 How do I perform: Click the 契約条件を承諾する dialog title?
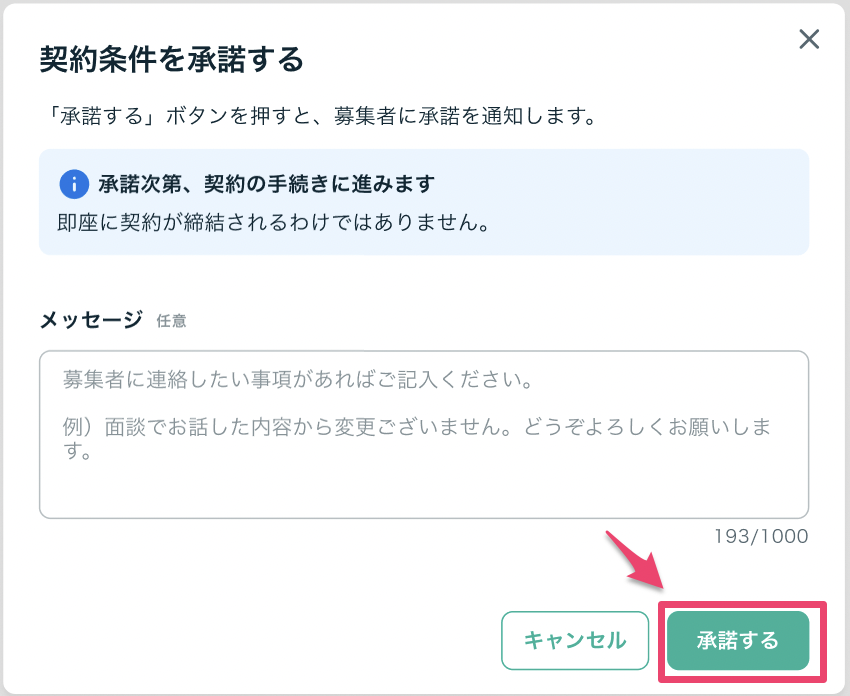pyautogui.click(x=171, y=60)
